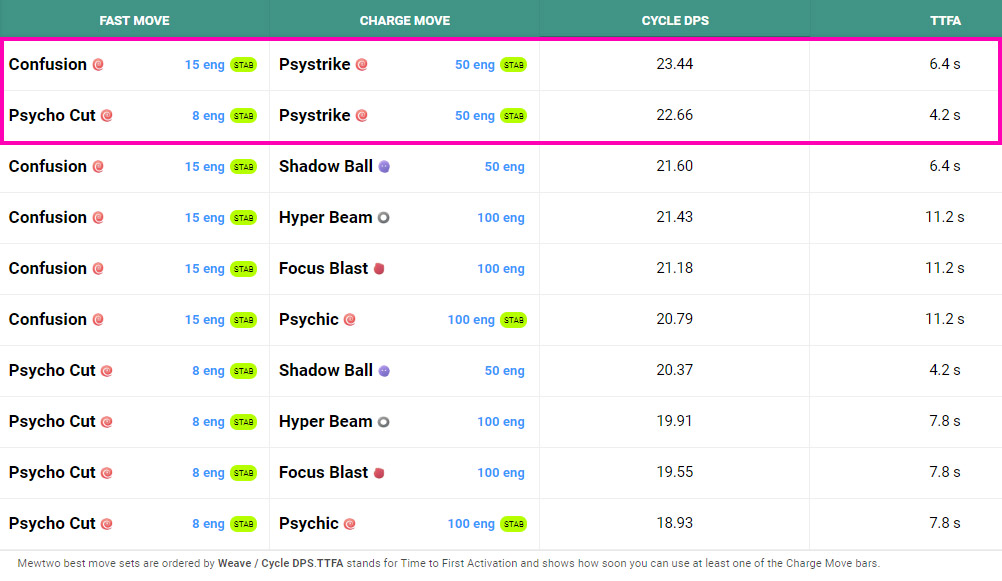The width and height of the screenshot is (1002, 581).
Task: Click psychic icon beside Confusion in 21.60 row
Action: (x=98, y=167)
